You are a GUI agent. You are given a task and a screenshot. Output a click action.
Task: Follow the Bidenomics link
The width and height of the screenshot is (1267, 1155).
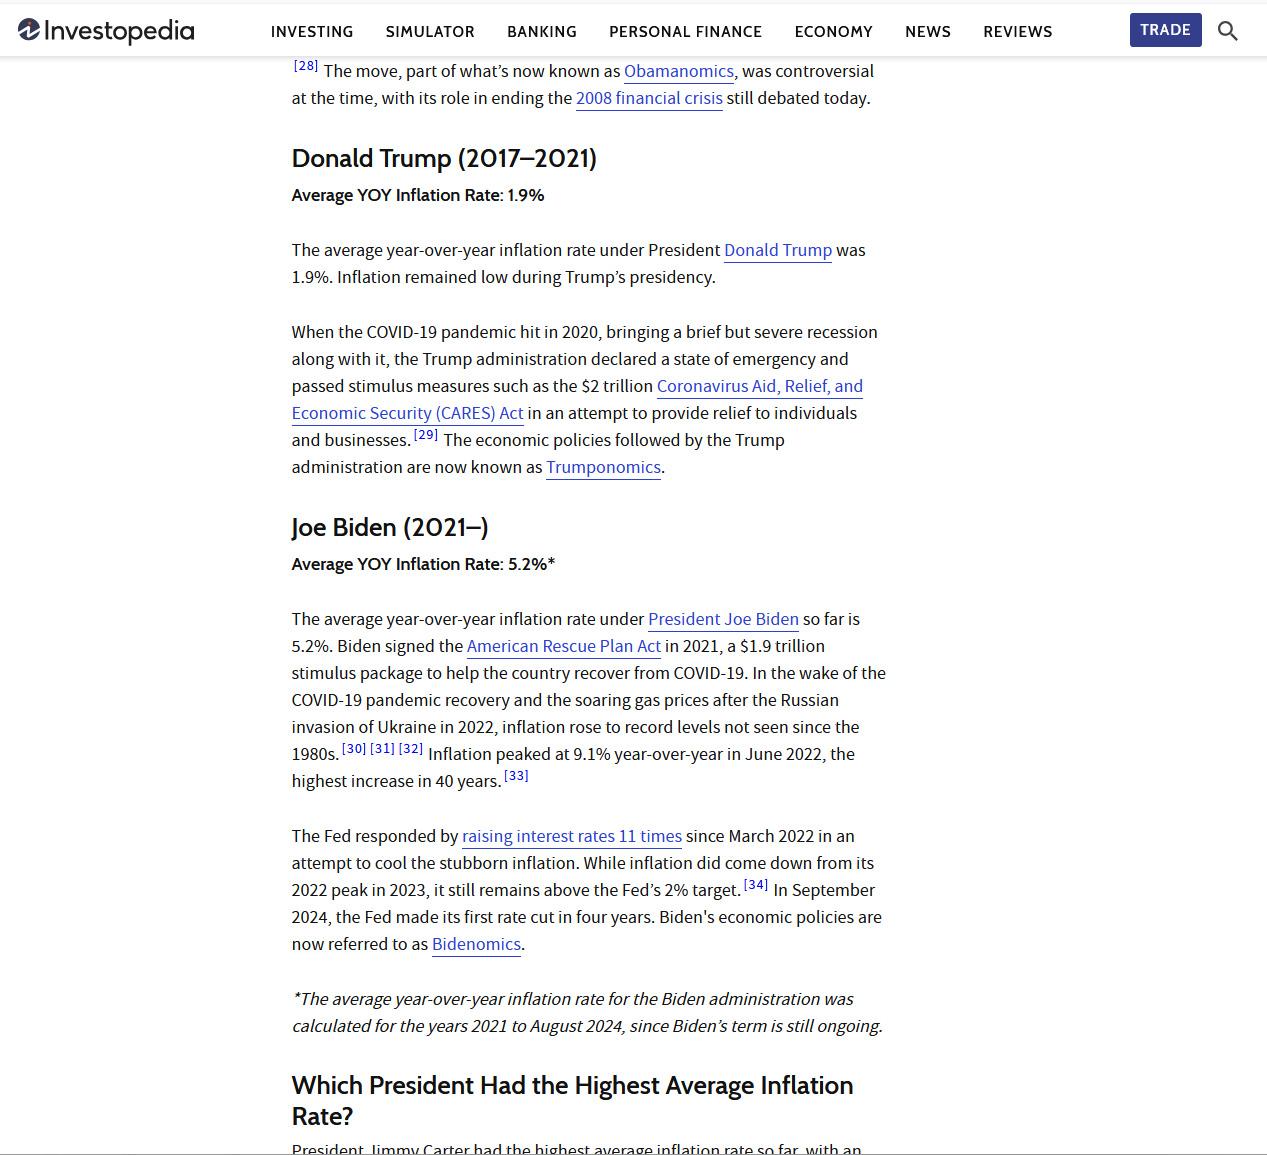pos(476,945)
